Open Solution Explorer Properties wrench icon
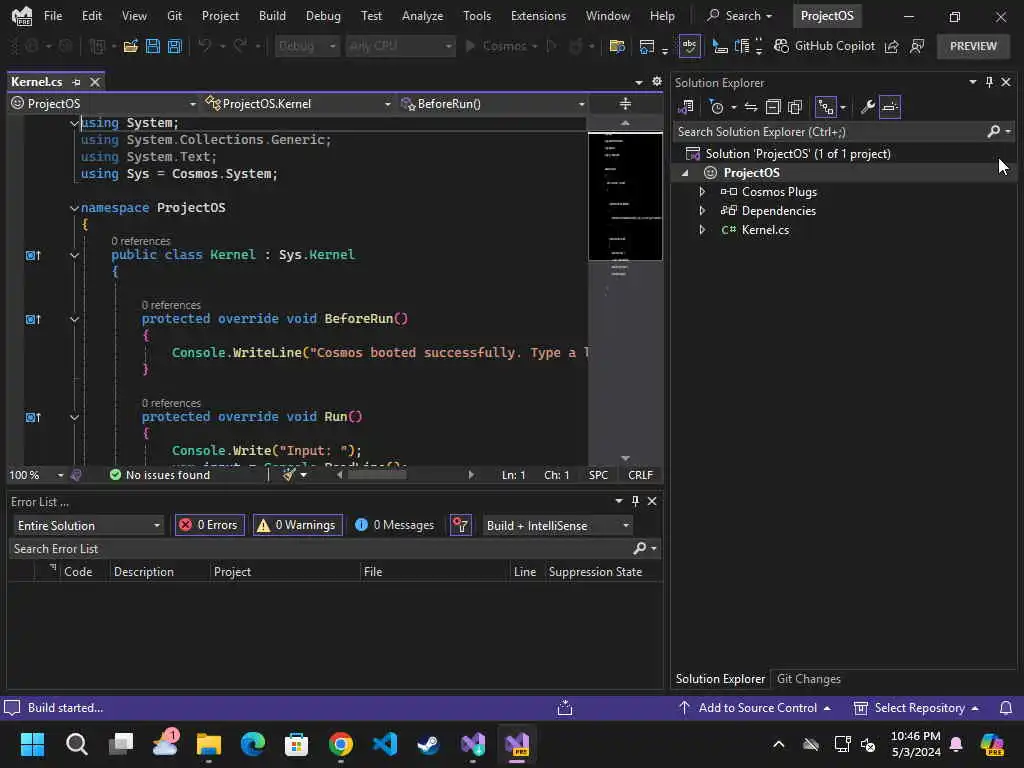 (x=867, y=107)
